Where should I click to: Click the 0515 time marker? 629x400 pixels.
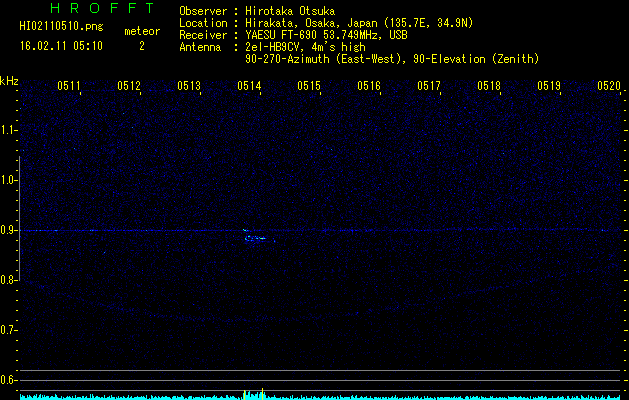(309, 85)
